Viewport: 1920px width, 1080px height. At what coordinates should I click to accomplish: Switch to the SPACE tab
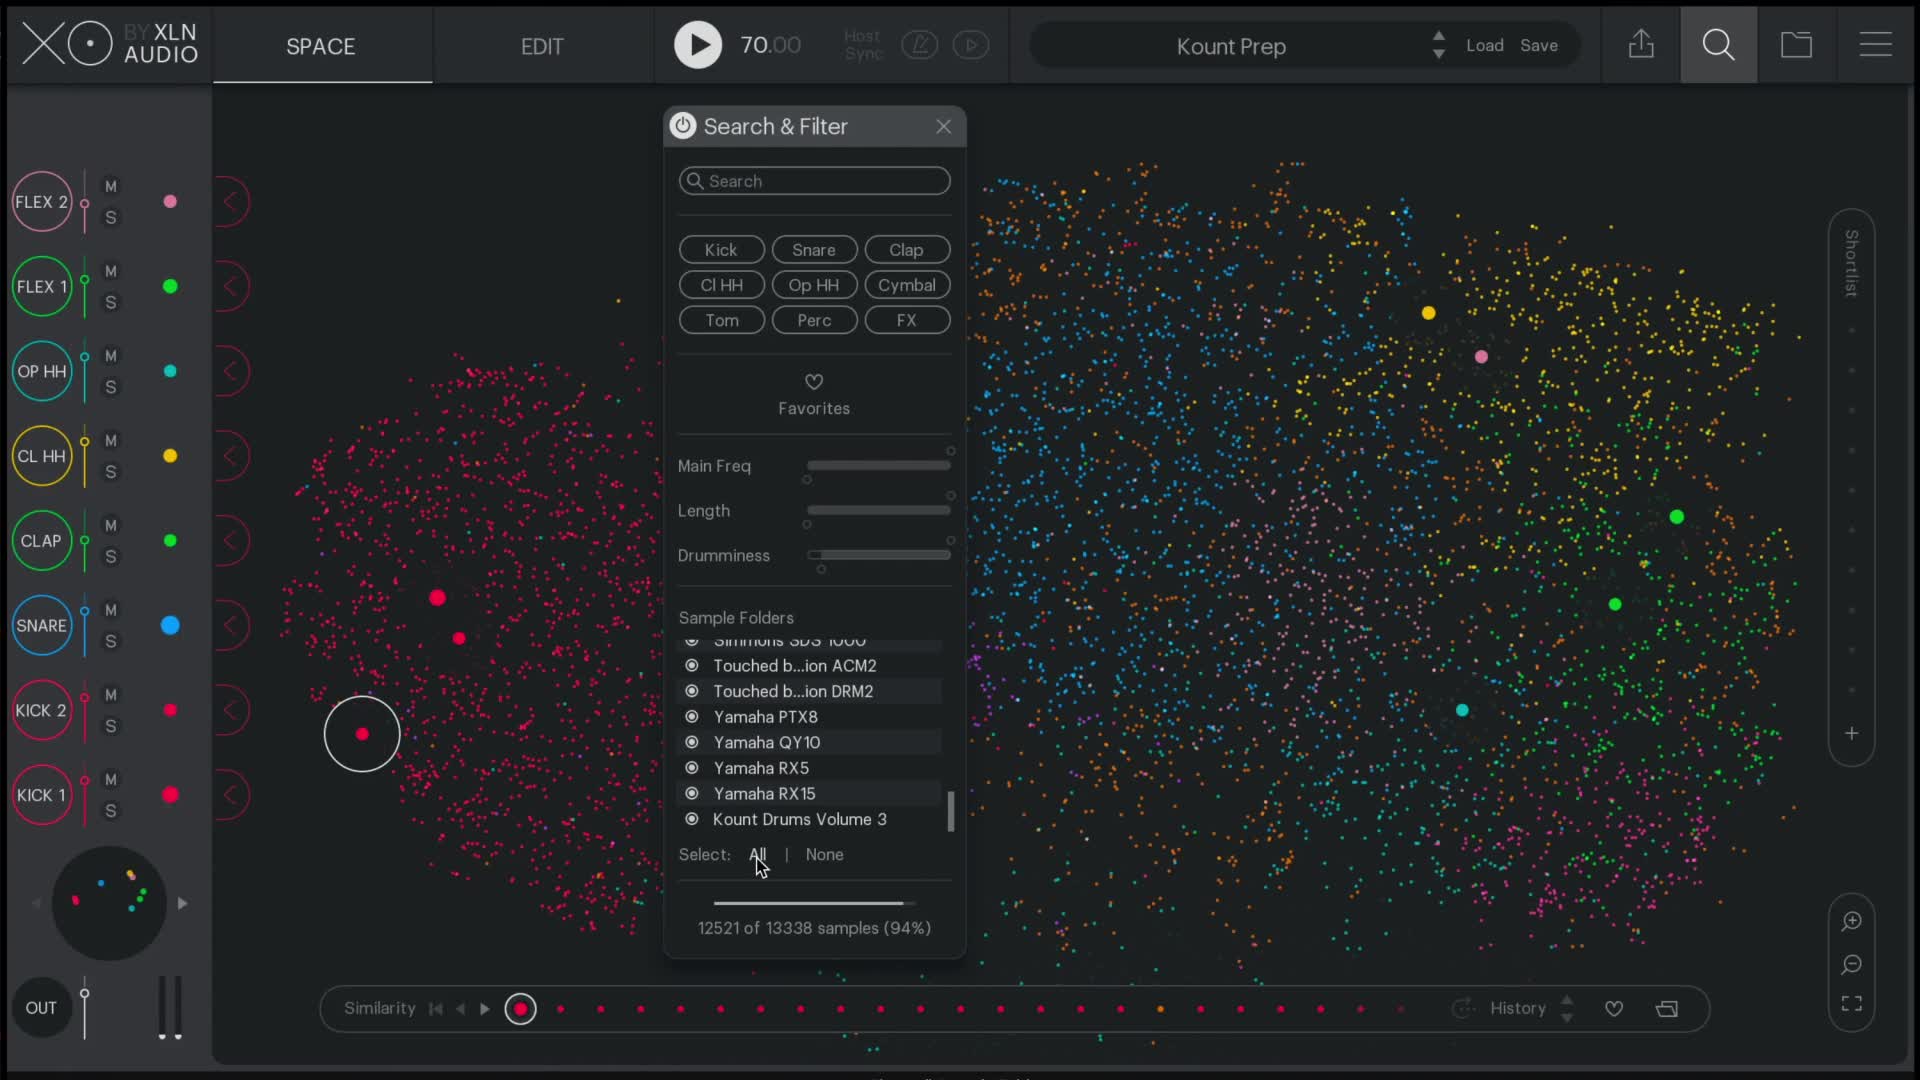(x=321, y=46)
